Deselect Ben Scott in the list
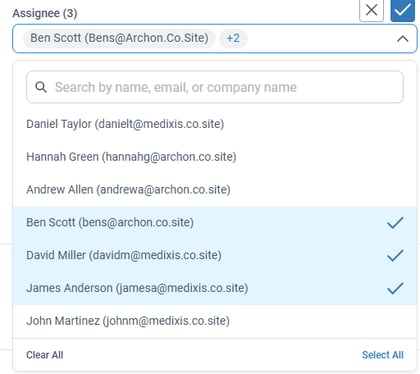This screenshot has width=420, height=374. pos(215,222)
